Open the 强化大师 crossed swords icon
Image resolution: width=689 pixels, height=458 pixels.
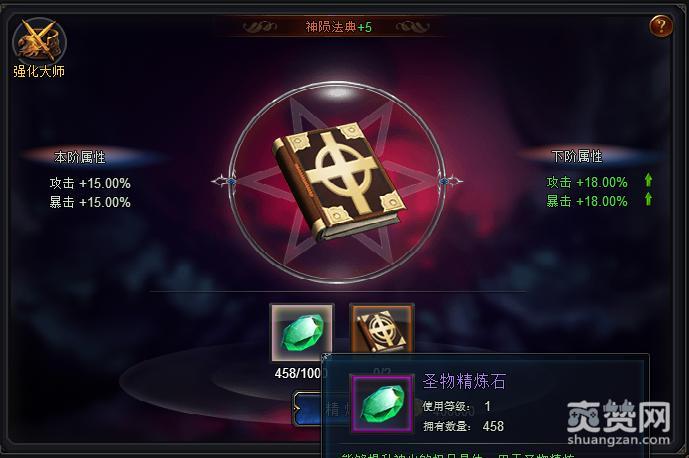(x=39, y=41)
